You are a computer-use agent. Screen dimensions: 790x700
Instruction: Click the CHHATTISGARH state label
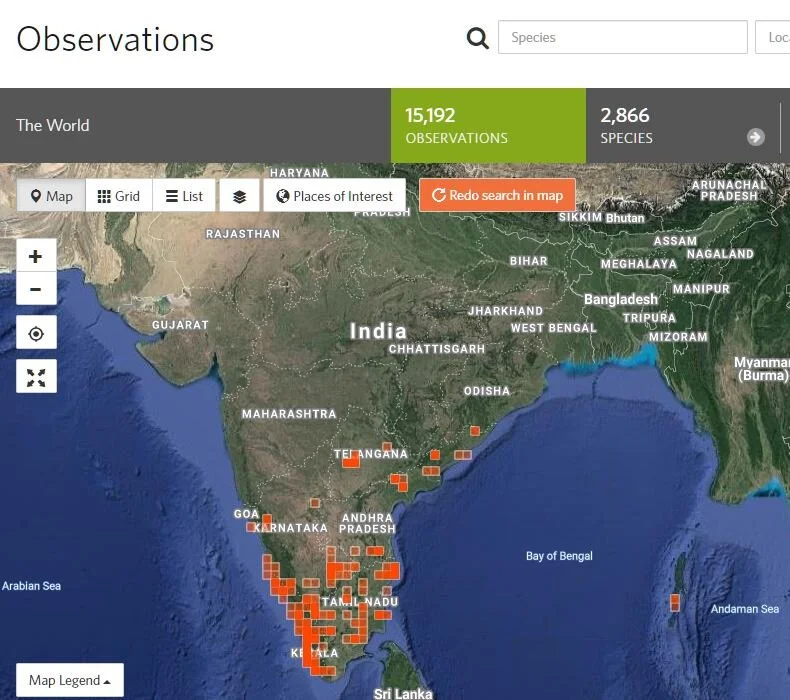click(x=436, y=349)
